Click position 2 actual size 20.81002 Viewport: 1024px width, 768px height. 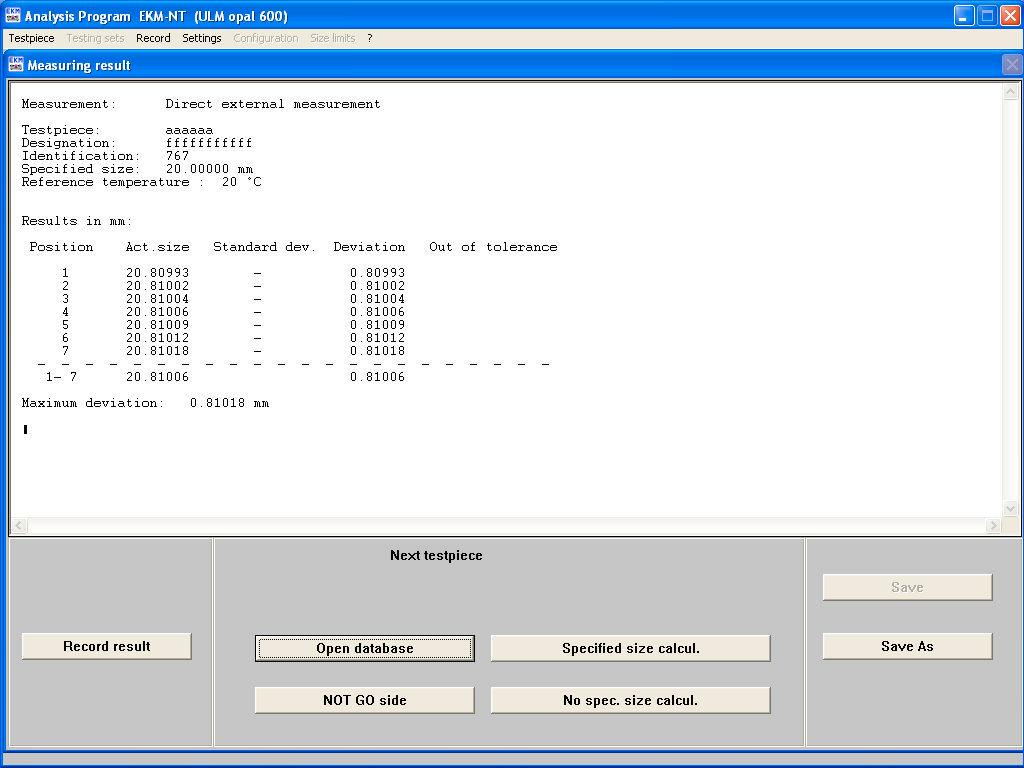point(157,286)
